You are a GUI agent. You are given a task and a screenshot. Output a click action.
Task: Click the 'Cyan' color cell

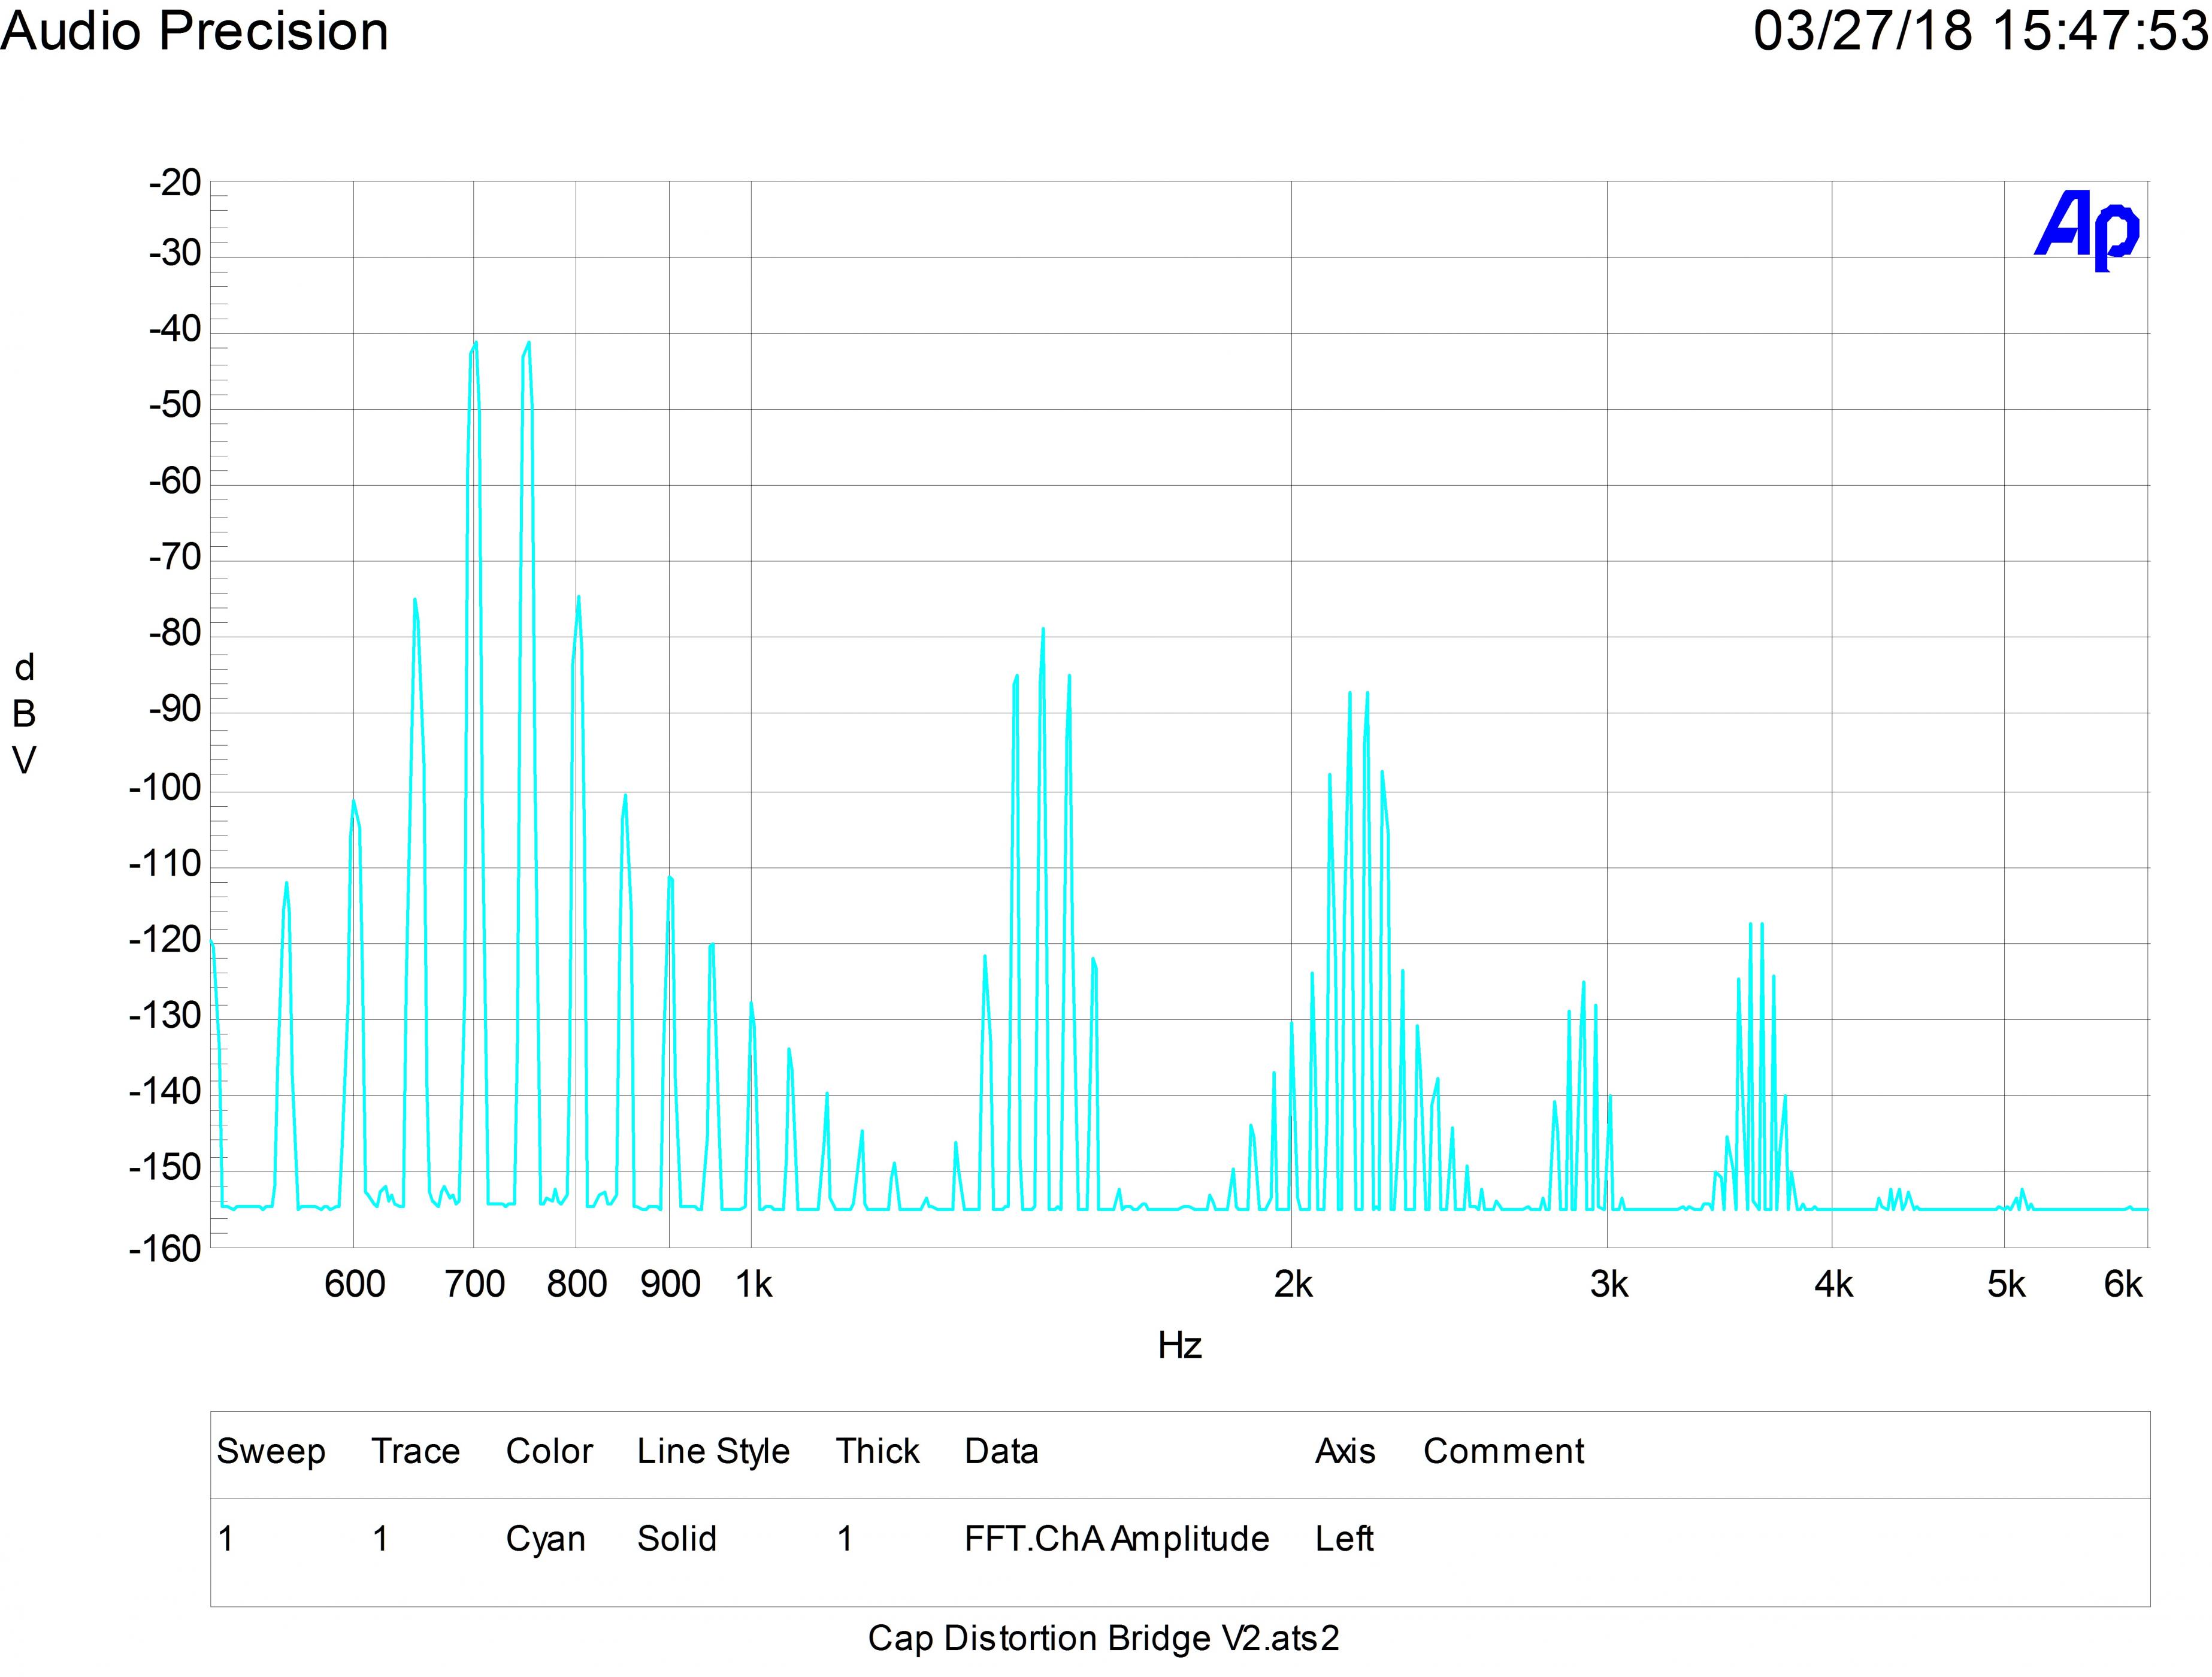tap(546, 1539)
